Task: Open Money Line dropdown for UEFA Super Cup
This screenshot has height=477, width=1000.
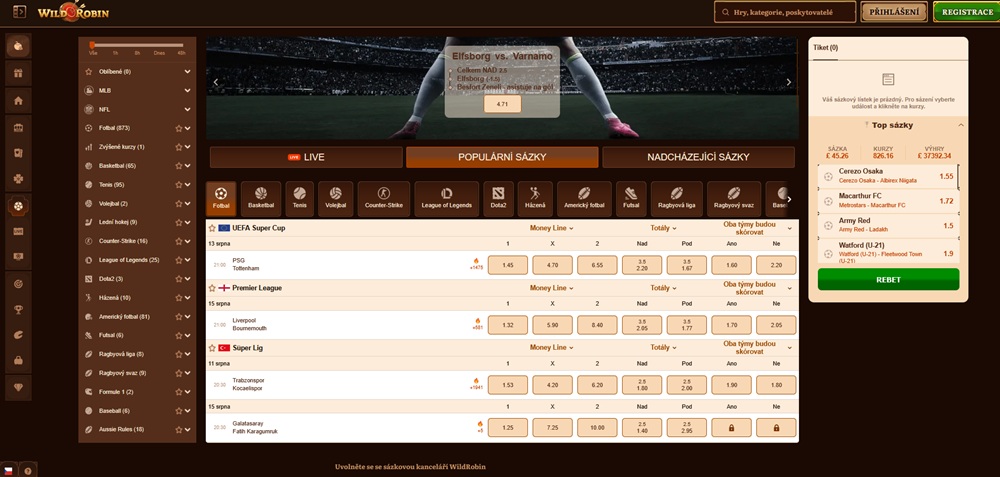Action: tap(552, 228)
